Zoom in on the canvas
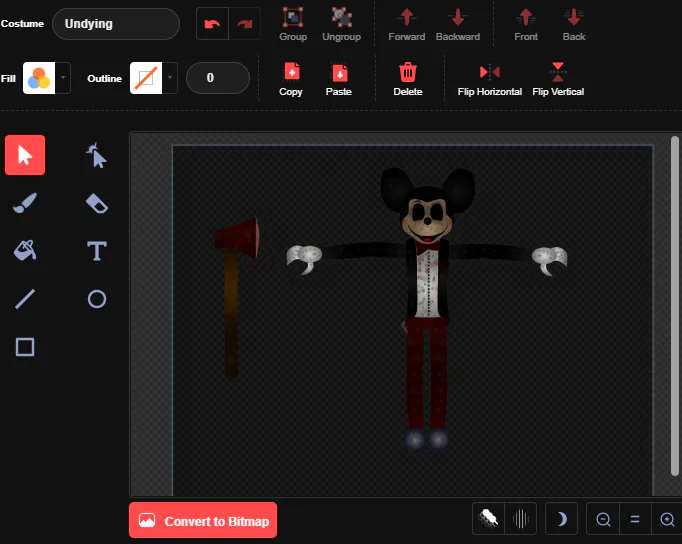Image resolution: width=682 pixels, height=544 pixels. (x=667, y=519)
